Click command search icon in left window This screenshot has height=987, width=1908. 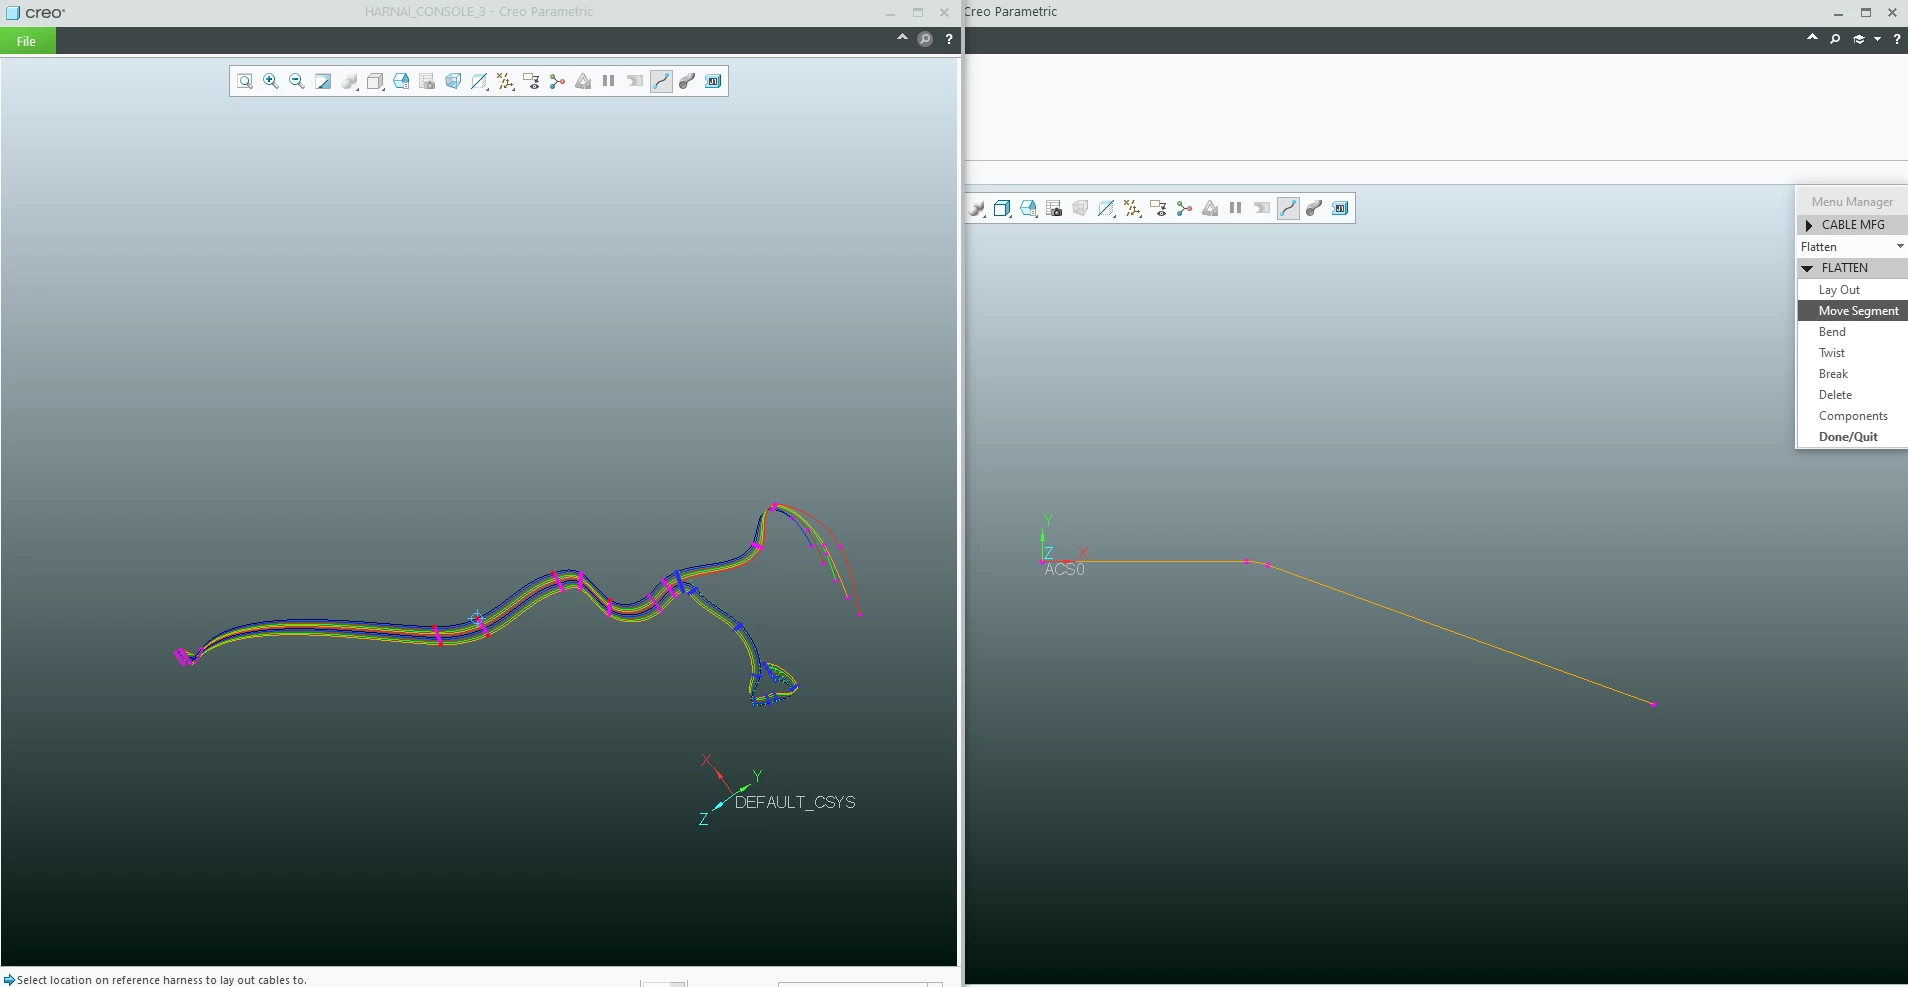[925, 39]
